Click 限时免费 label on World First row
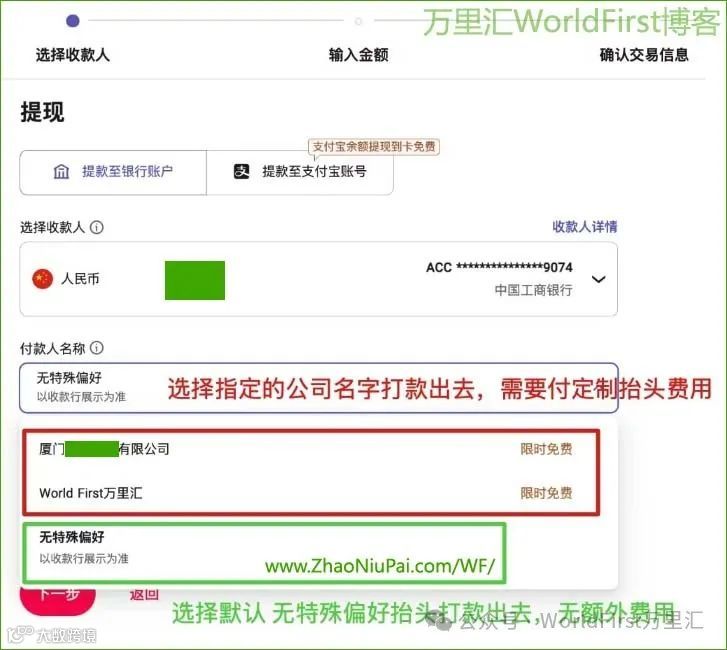Image resolution: width=727 pixels, height=650 pixels. click(x=546, y=493)
